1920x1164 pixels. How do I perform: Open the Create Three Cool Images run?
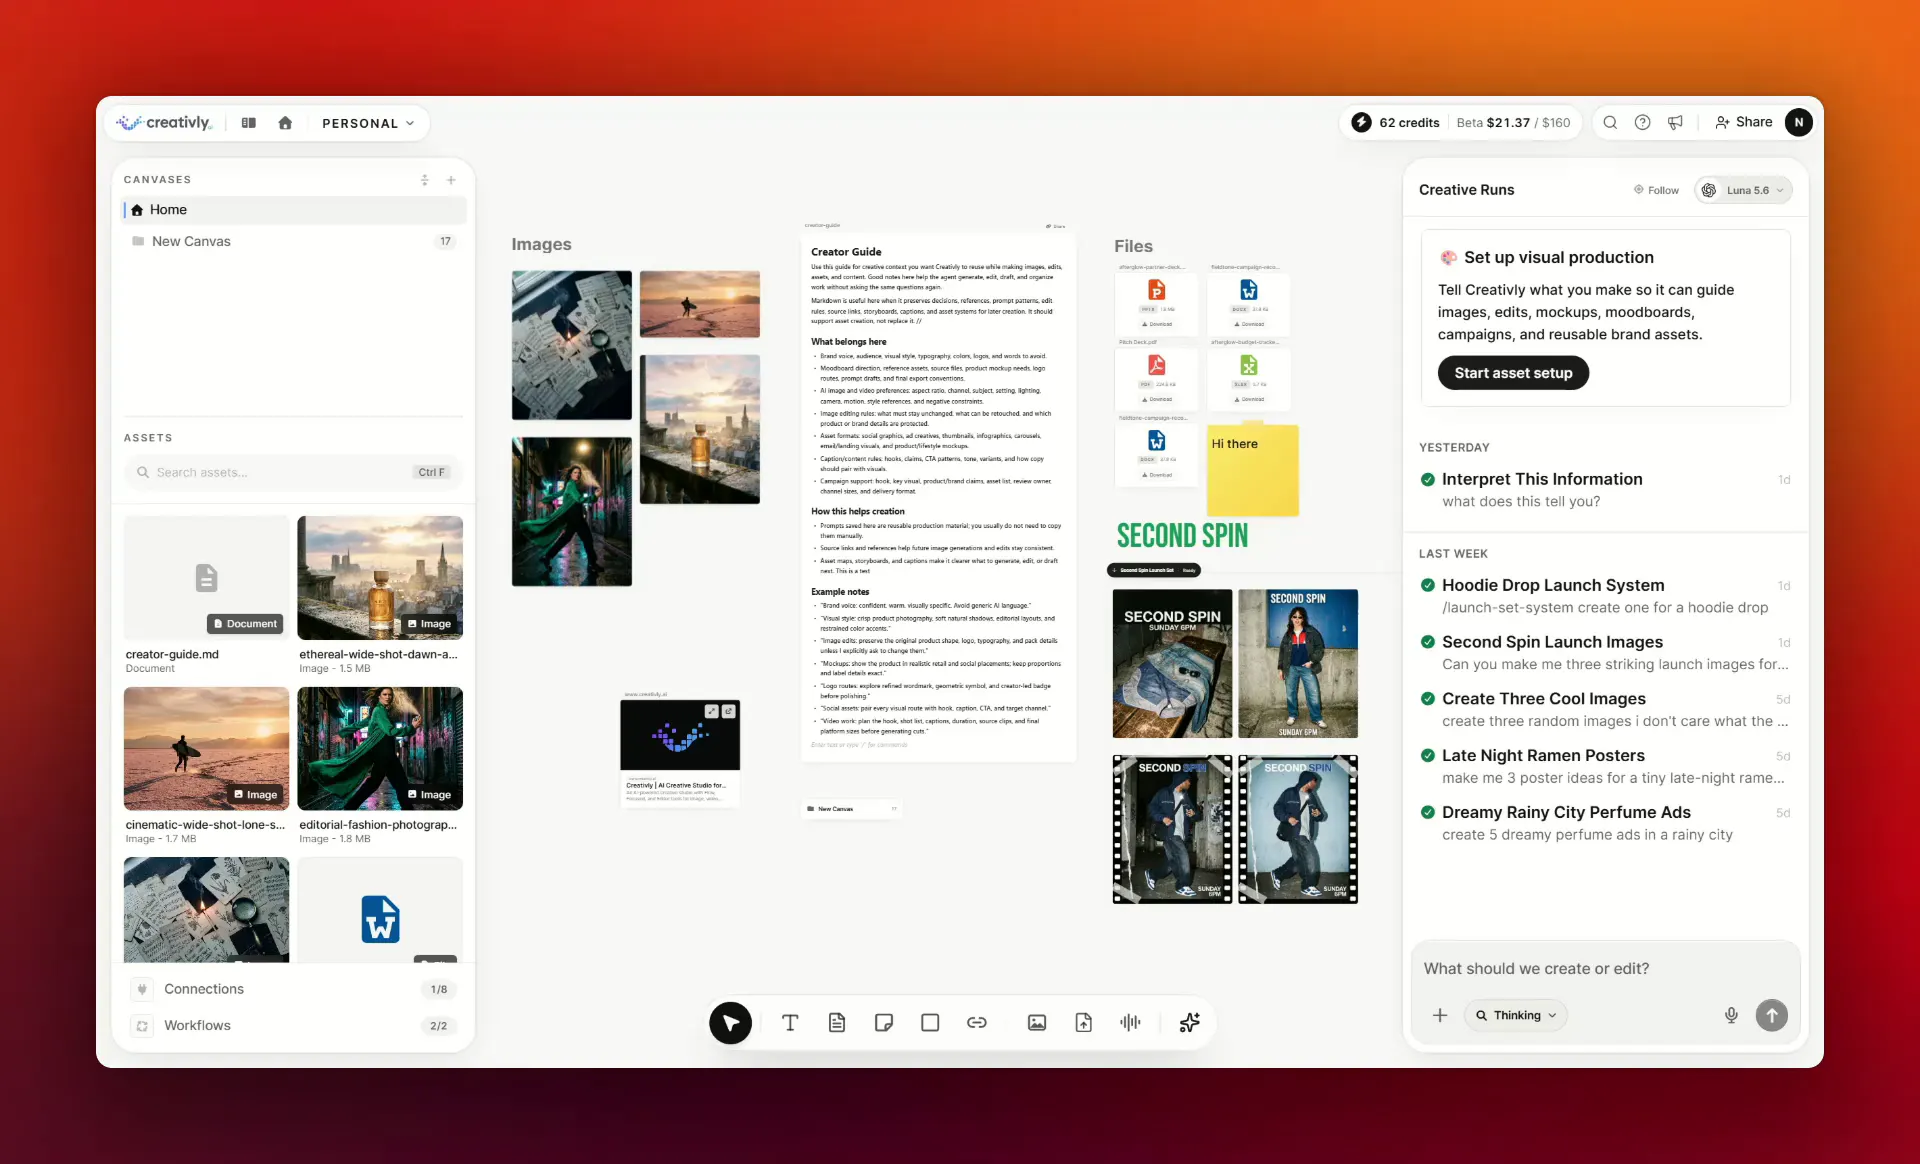[1605, 710]
